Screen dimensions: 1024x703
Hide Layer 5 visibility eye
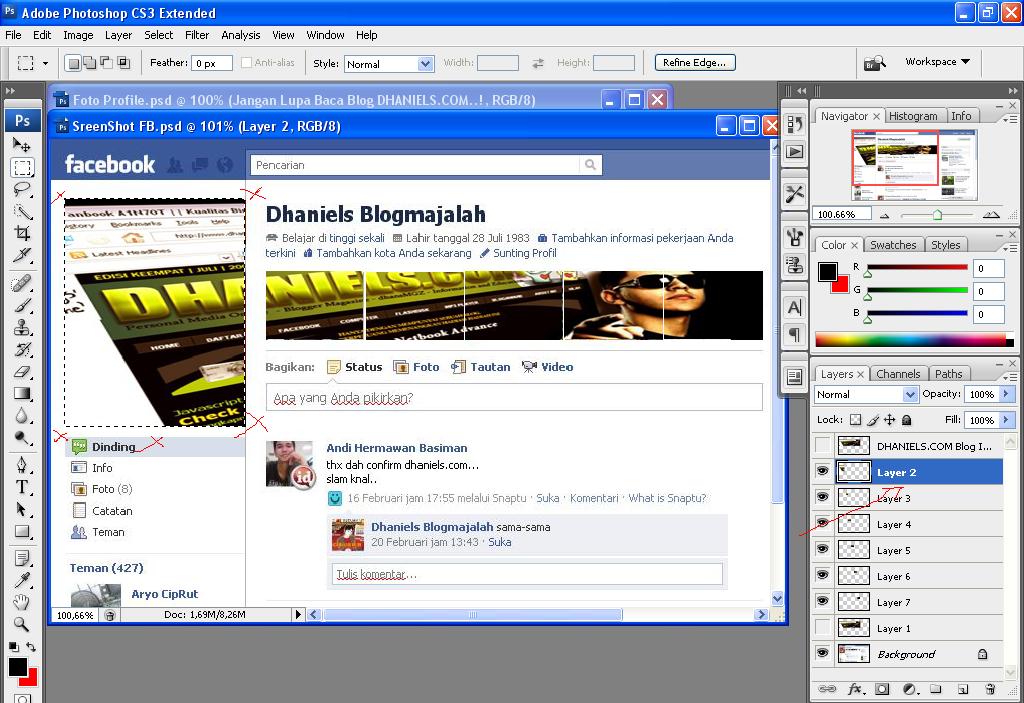[823, 549]
